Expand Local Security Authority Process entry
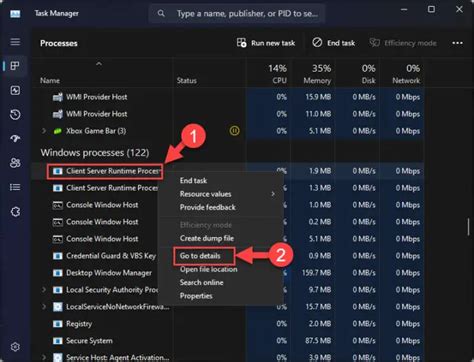Screen dimensions: 474x362 tap(44, 290)
